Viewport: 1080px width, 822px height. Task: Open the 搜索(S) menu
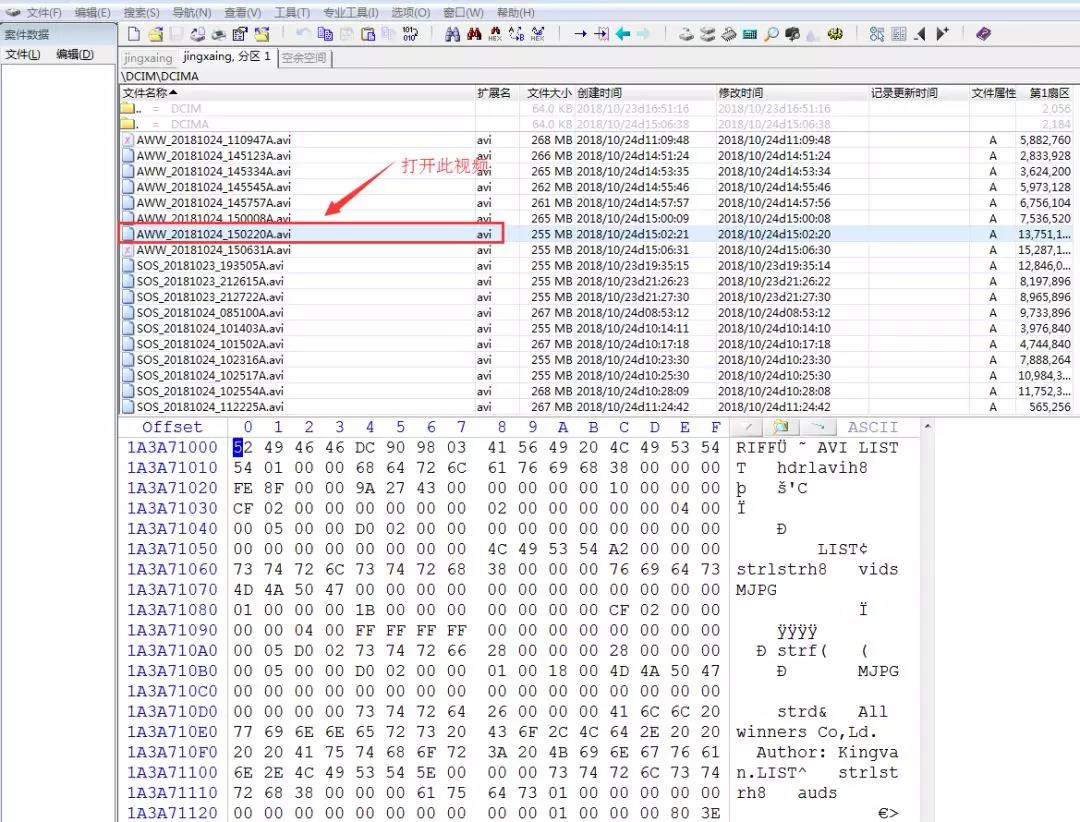141,13
